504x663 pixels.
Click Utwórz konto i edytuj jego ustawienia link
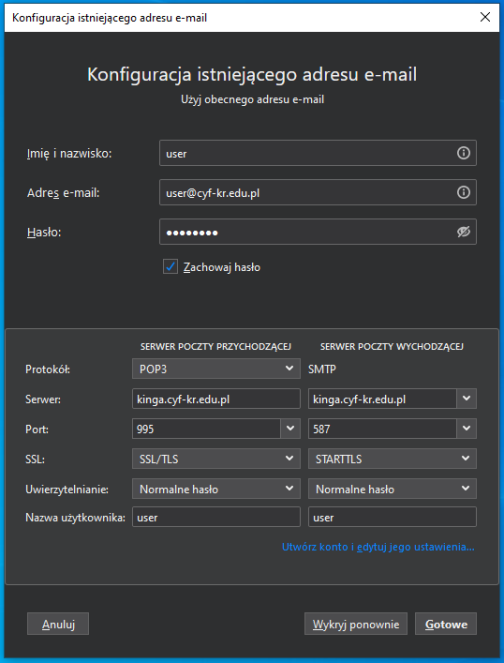(378, 547)
